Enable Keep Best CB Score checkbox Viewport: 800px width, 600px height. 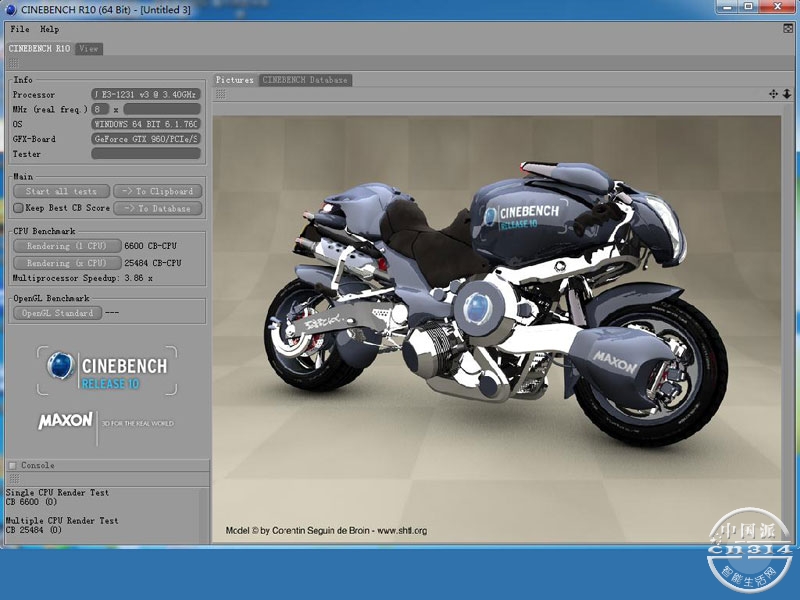[x=18, y=208]
